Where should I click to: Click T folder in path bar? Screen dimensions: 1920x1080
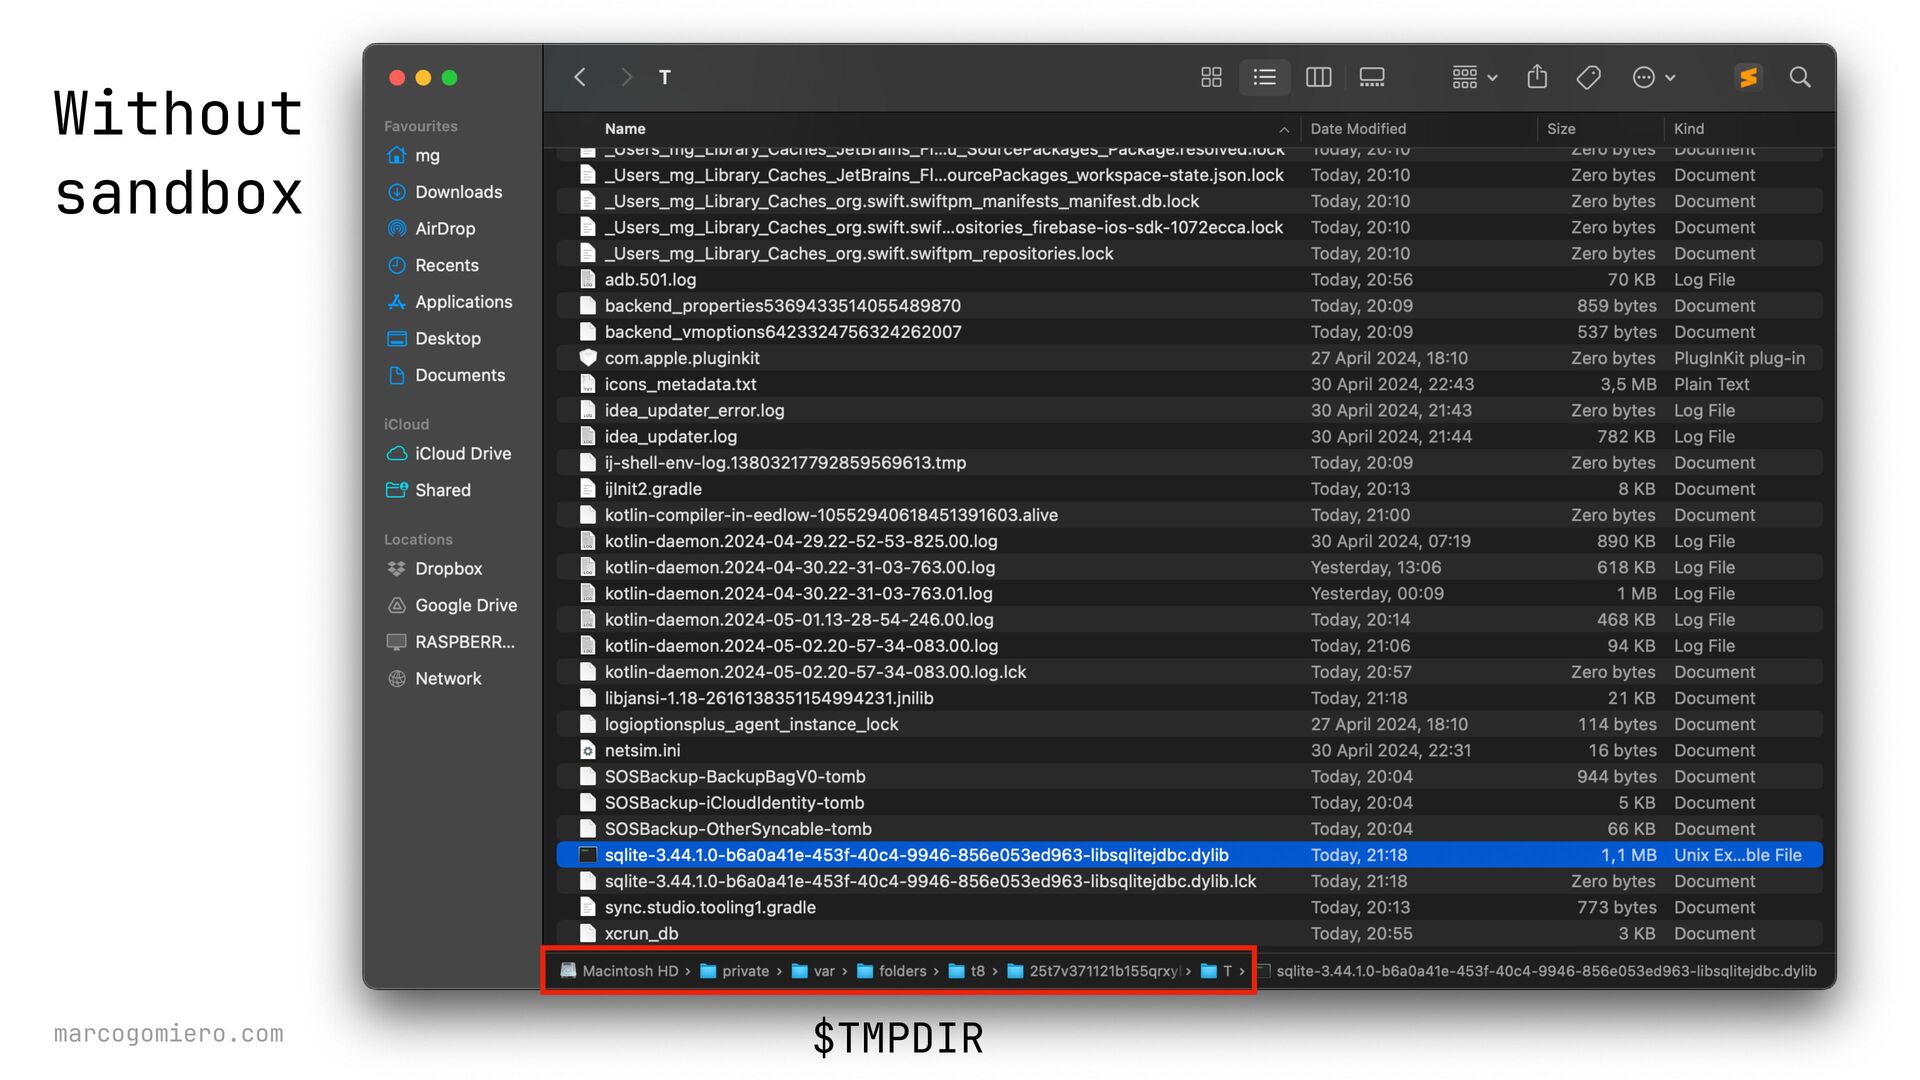click(x=1216, y=971)
